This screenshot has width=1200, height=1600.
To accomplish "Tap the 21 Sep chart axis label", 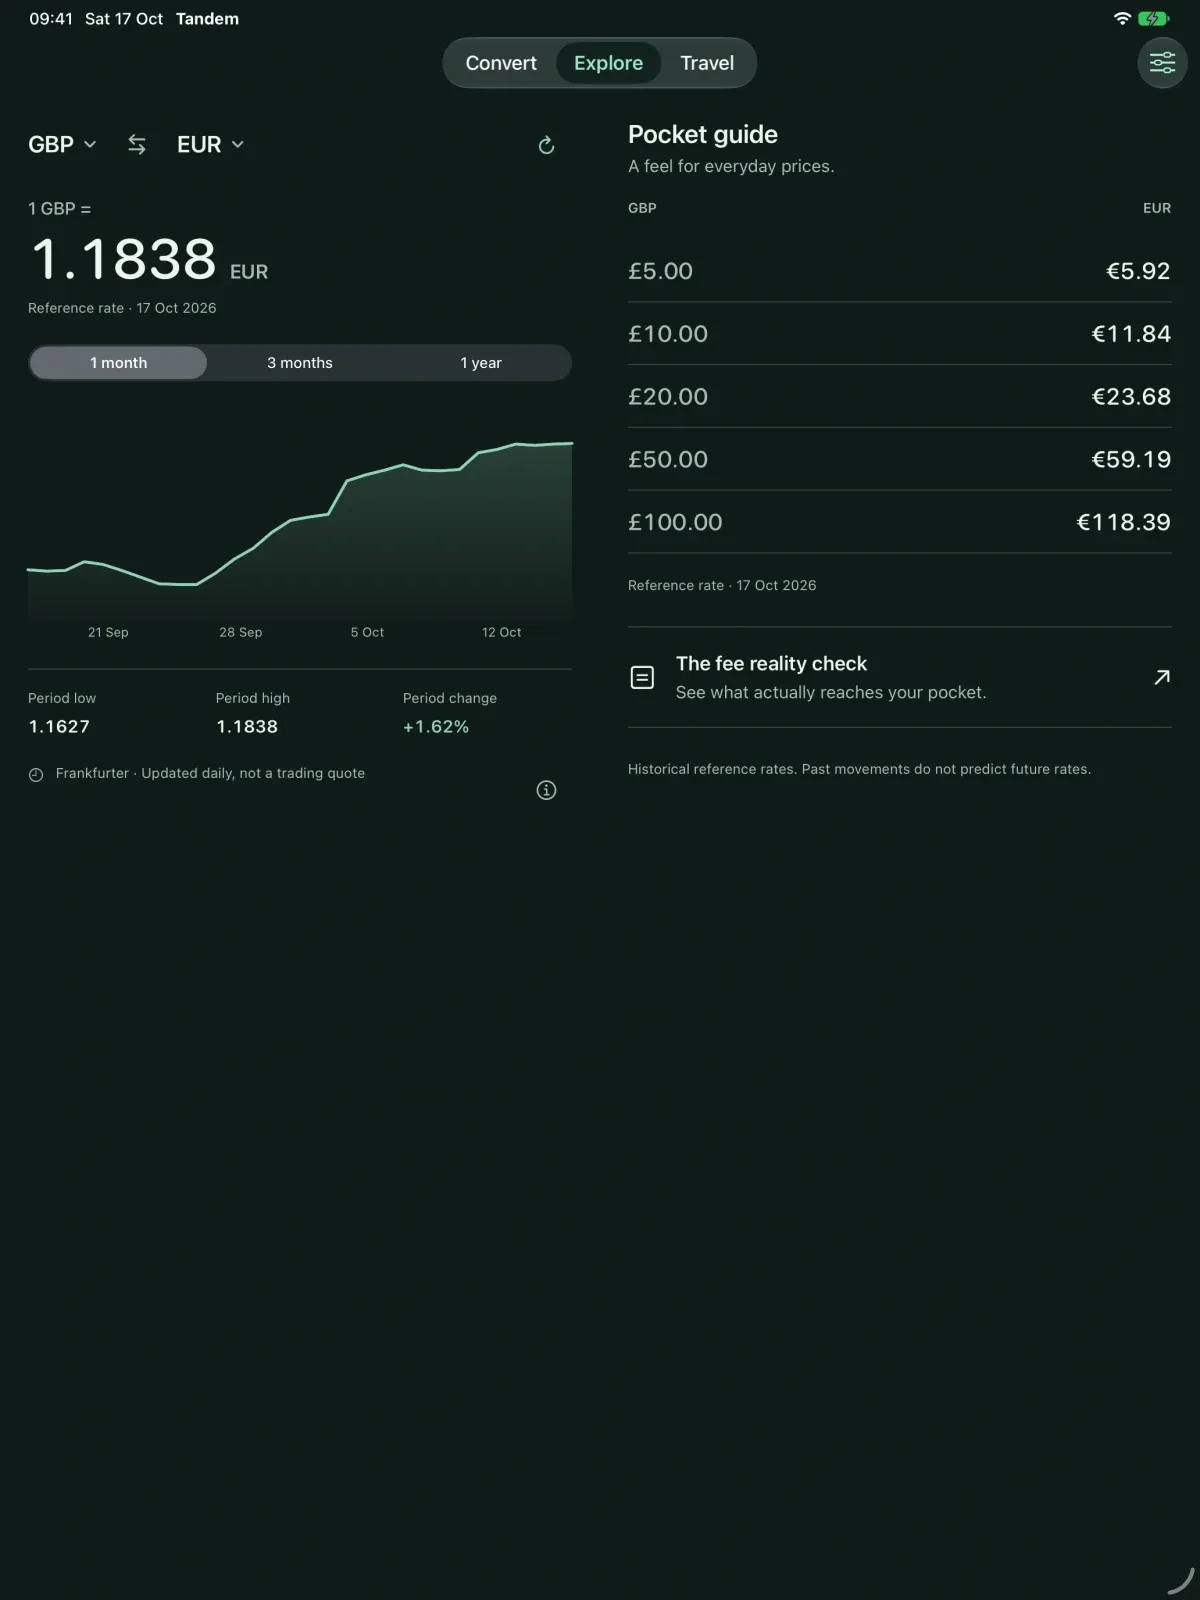I will [108, 632].
